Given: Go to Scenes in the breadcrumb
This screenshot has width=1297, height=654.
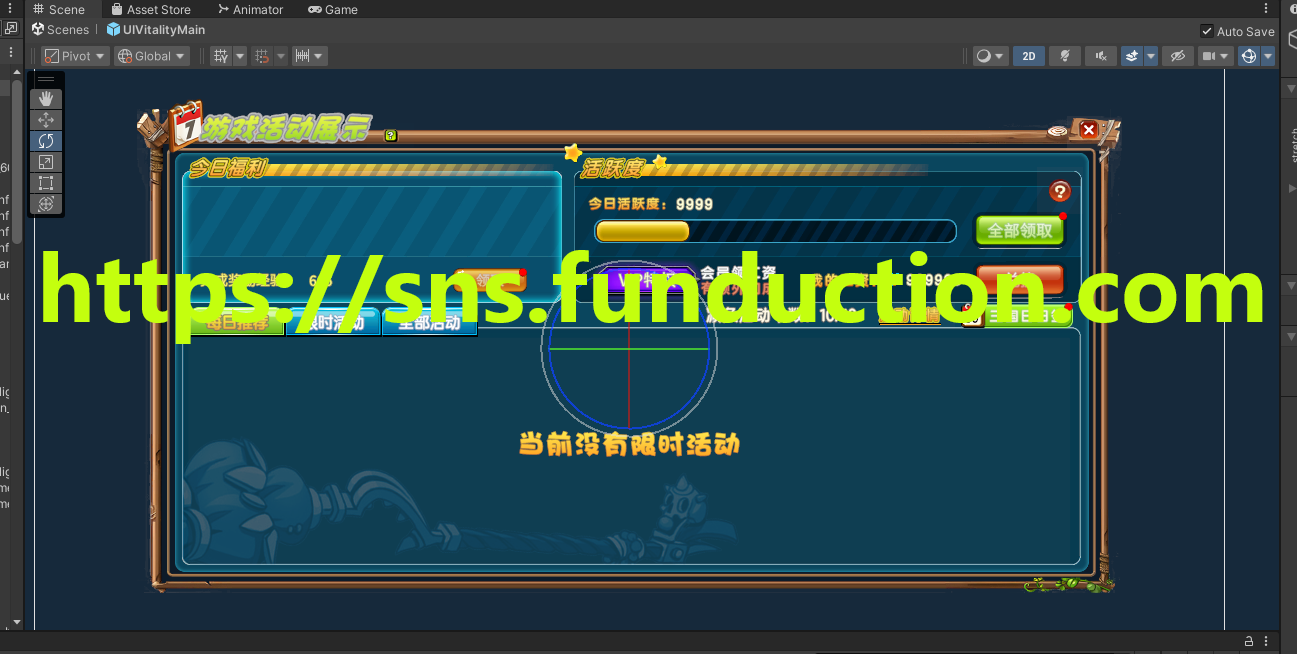Looking at the screenshot, I should [60, 30].
